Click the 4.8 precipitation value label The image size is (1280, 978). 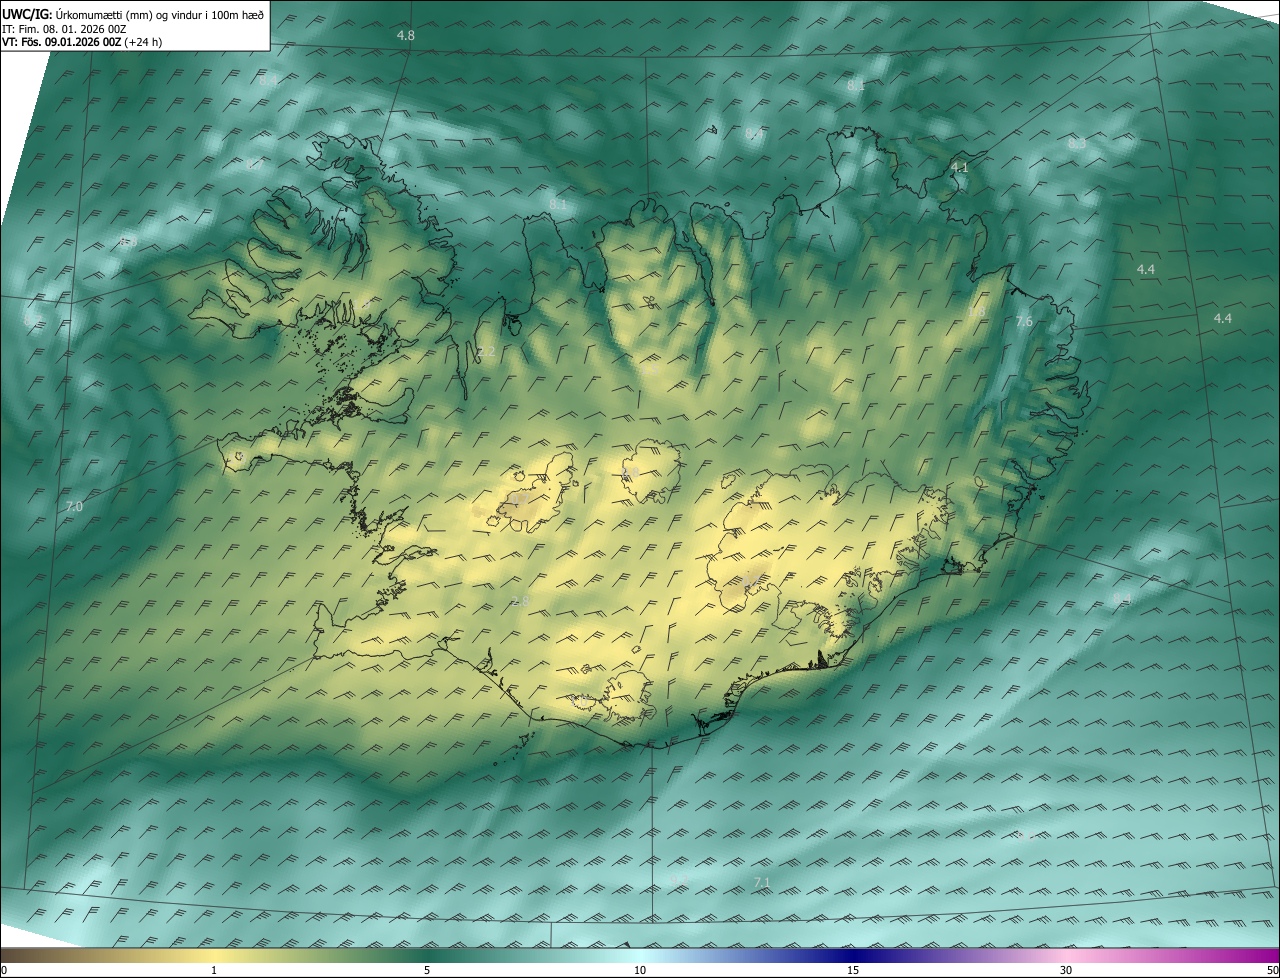pos(405,35)
